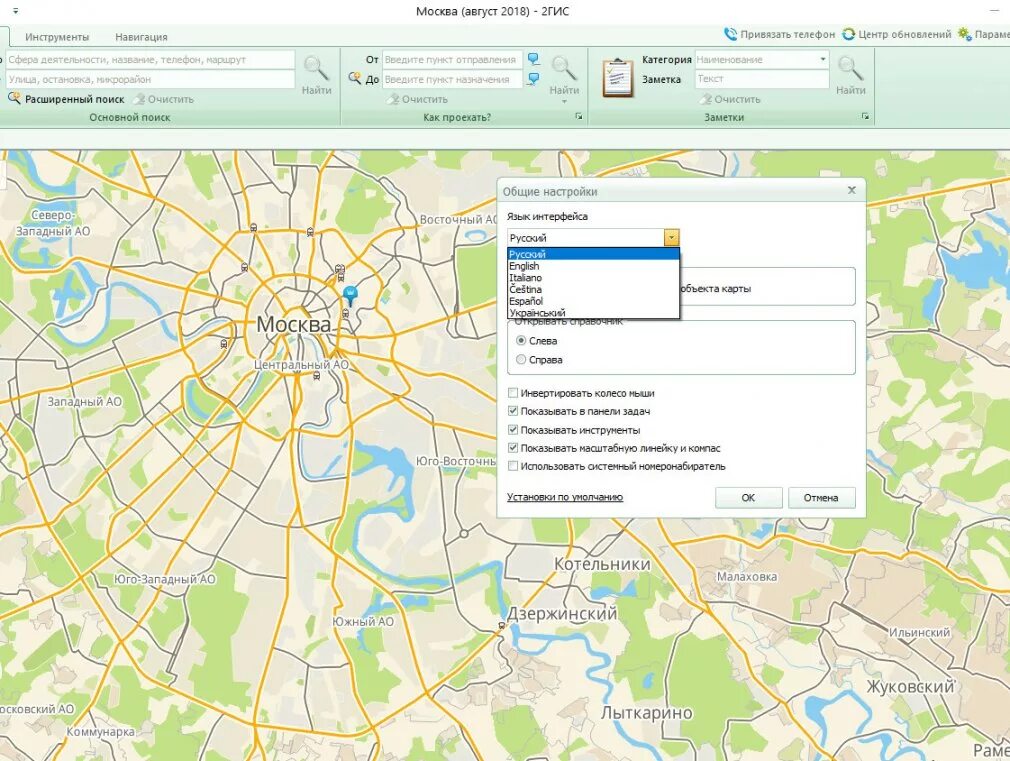This screenshot has width=1010, height=761.
Task: Click the OK button
Action: tap(748, 497)
